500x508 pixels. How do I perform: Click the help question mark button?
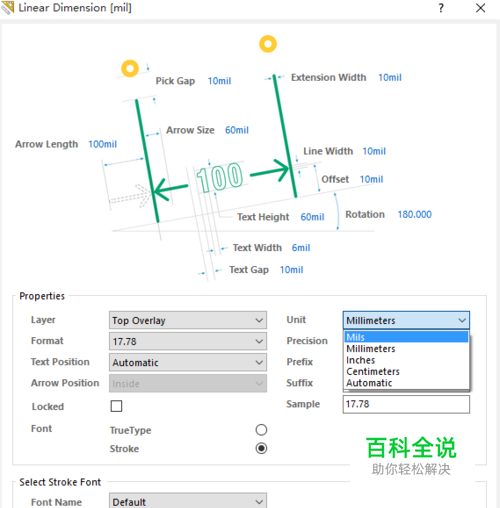(441, 8)
